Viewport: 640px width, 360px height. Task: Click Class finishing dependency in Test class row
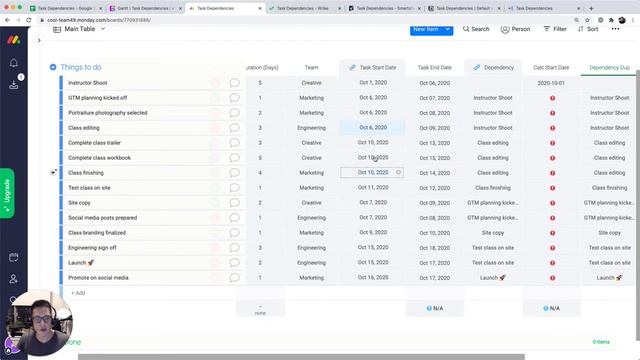click(493, 188)
